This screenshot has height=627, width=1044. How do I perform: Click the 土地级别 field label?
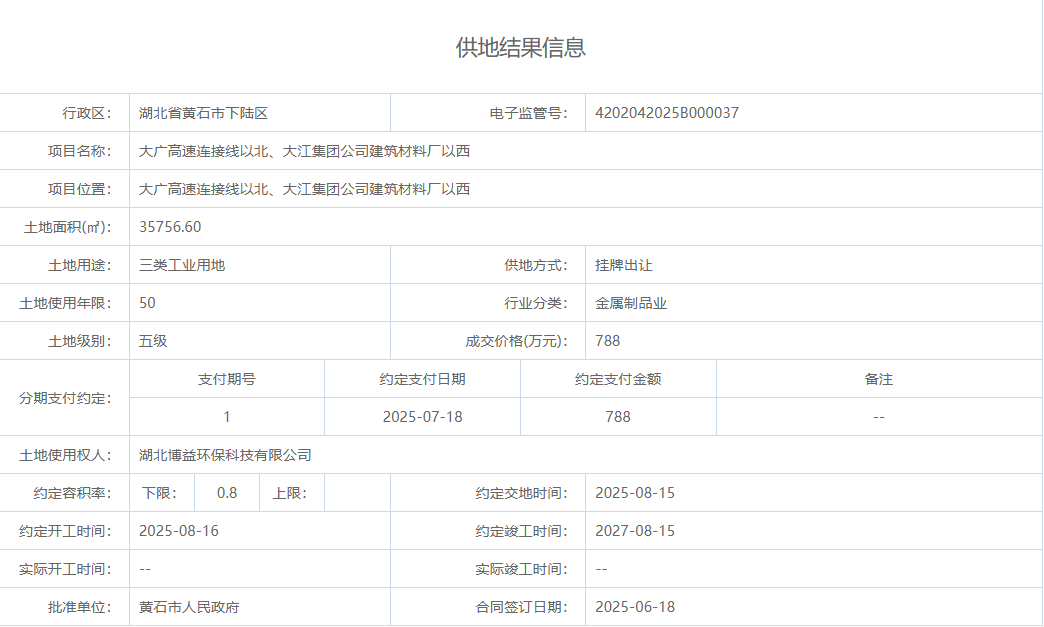point(80,341)
